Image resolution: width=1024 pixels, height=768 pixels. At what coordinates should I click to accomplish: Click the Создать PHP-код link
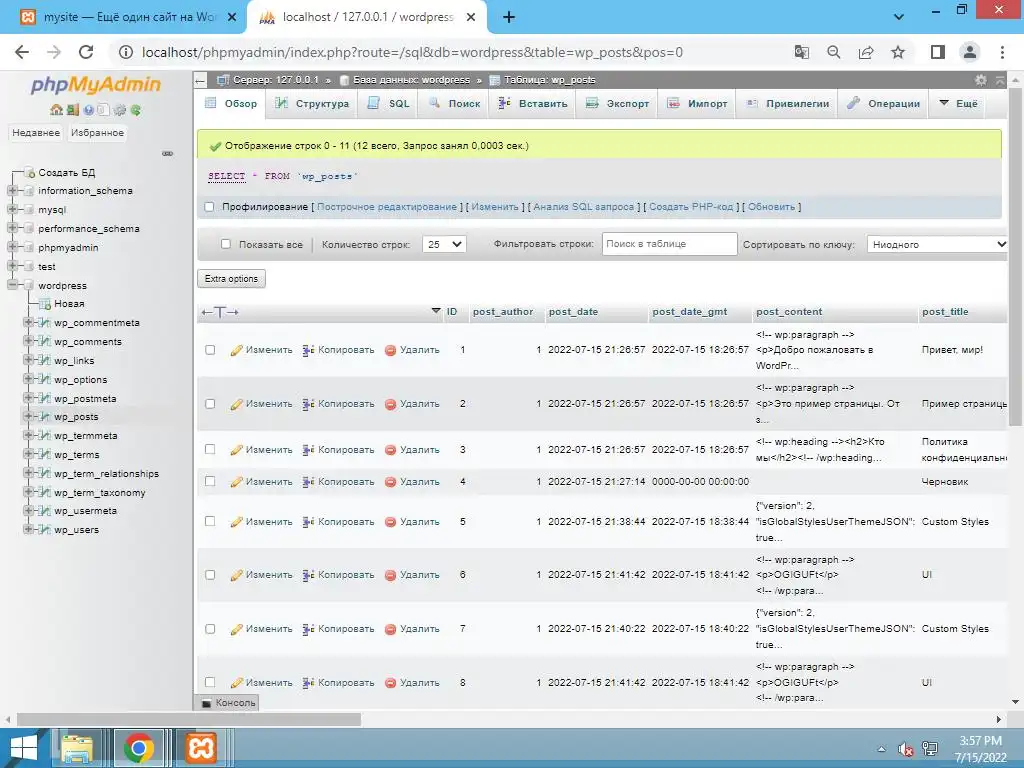(691, 207)
